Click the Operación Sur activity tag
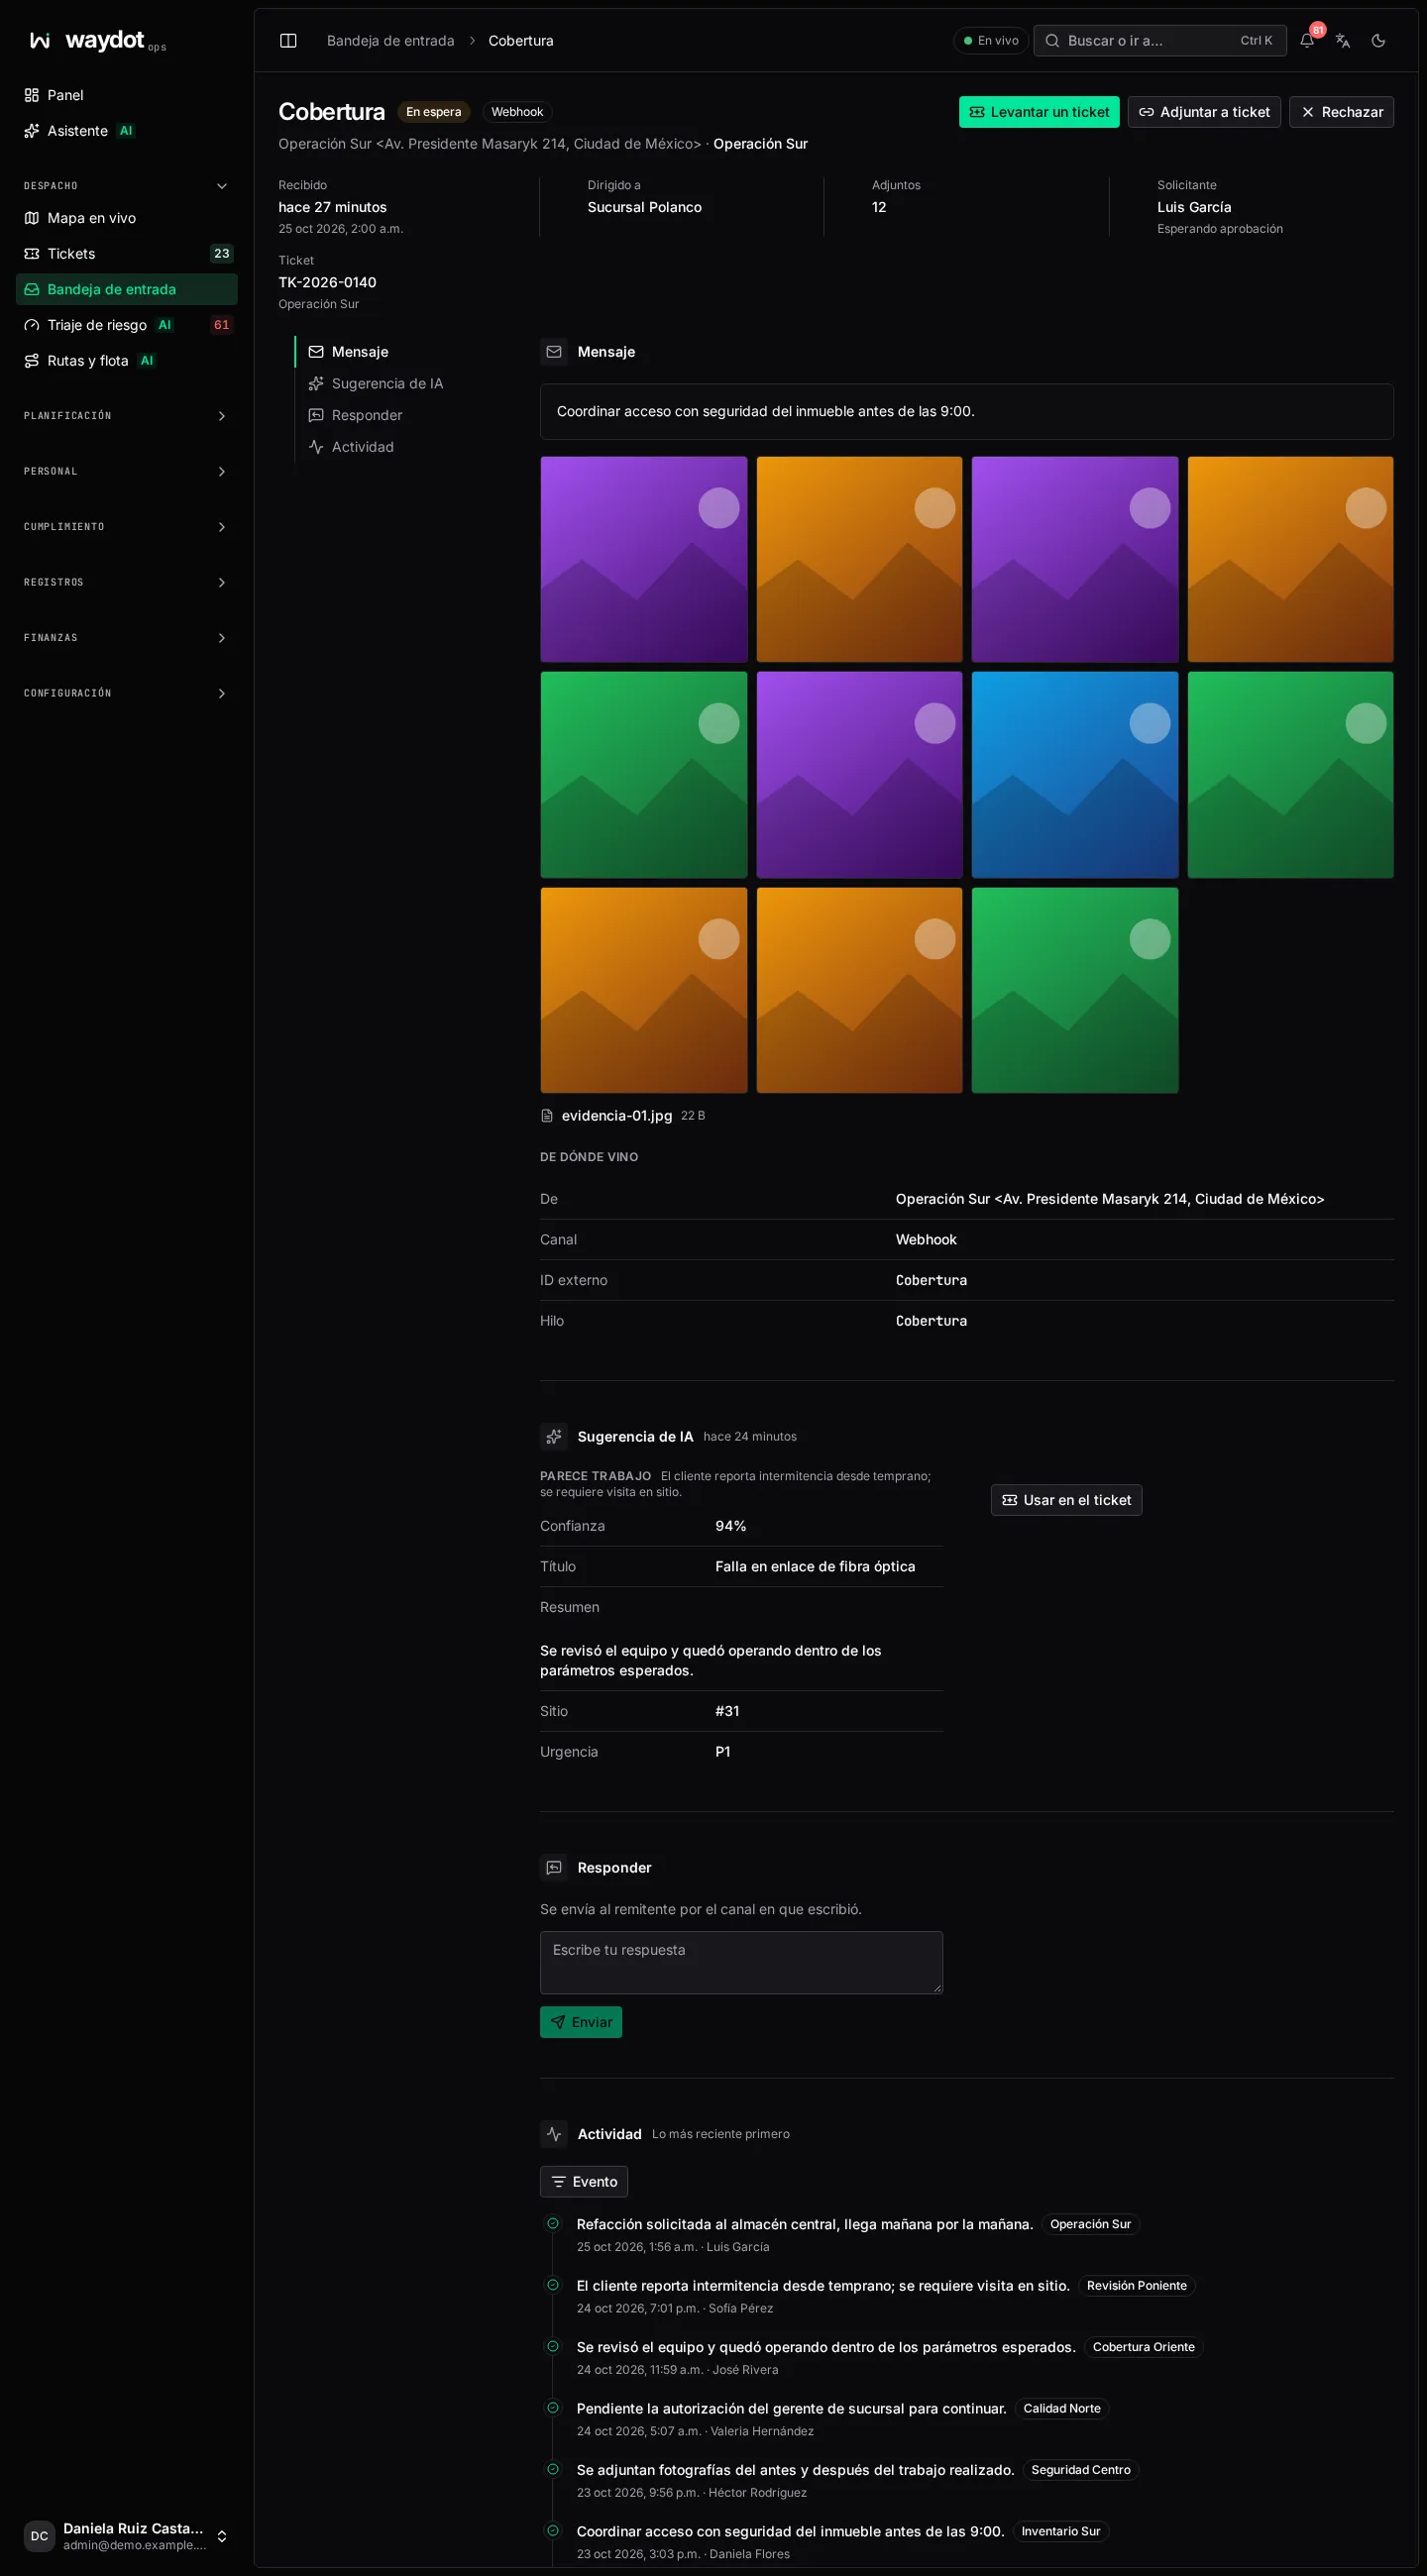This screenshot has height=2576, width=1427. click(1090, 2225)
